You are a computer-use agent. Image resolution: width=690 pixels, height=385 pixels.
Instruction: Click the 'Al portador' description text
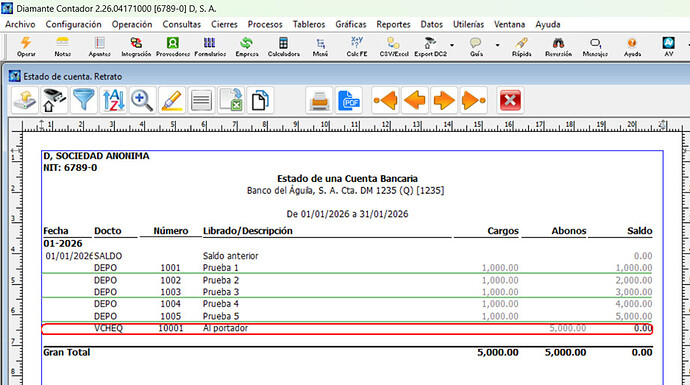coord(225,328)
